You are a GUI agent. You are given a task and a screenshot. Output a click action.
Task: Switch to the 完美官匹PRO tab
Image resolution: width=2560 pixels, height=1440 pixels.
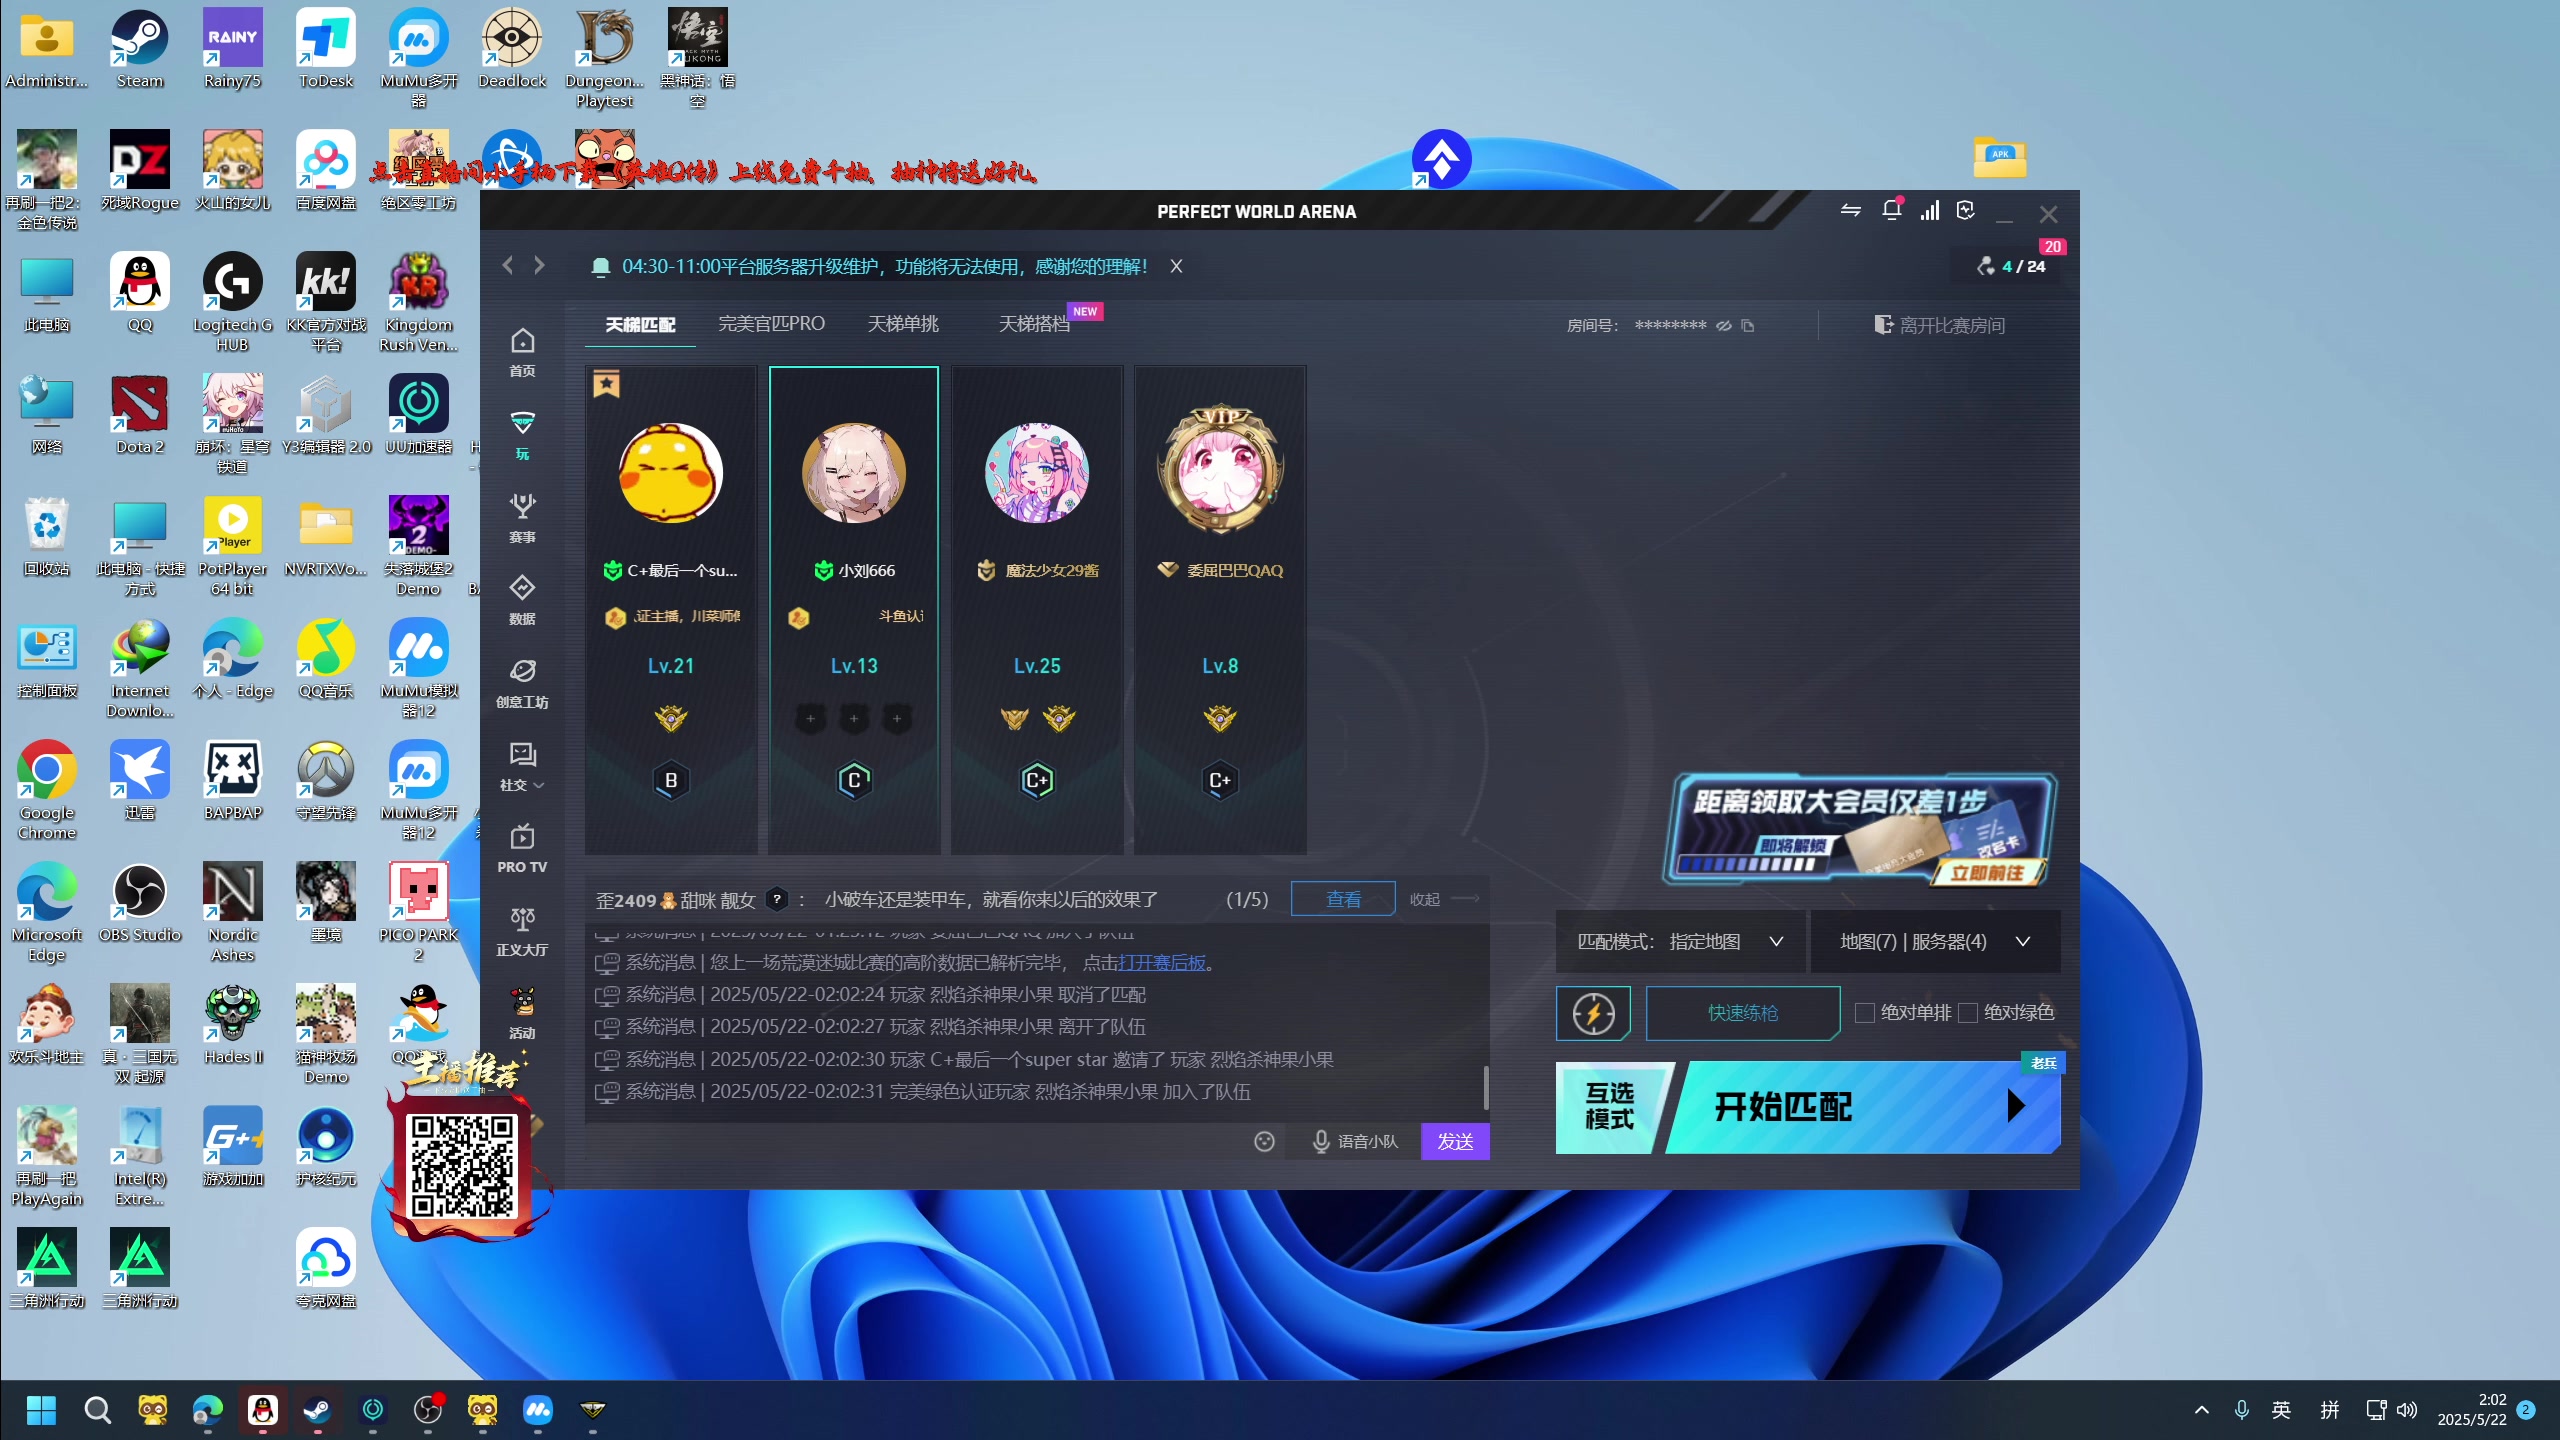(771, 324)
